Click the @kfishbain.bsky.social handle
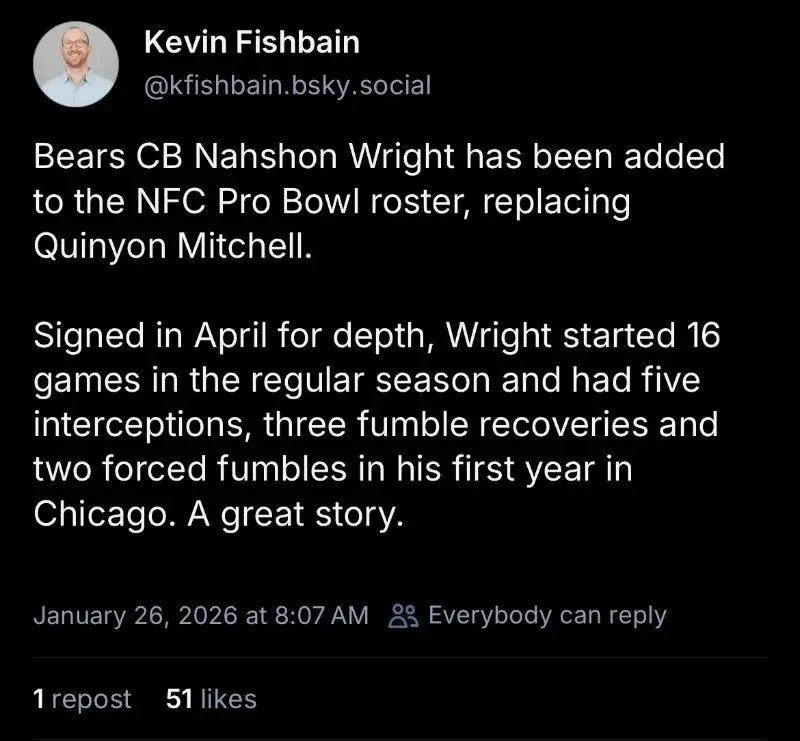This screenshot has width=800, height=741. (x=287, y=85)
